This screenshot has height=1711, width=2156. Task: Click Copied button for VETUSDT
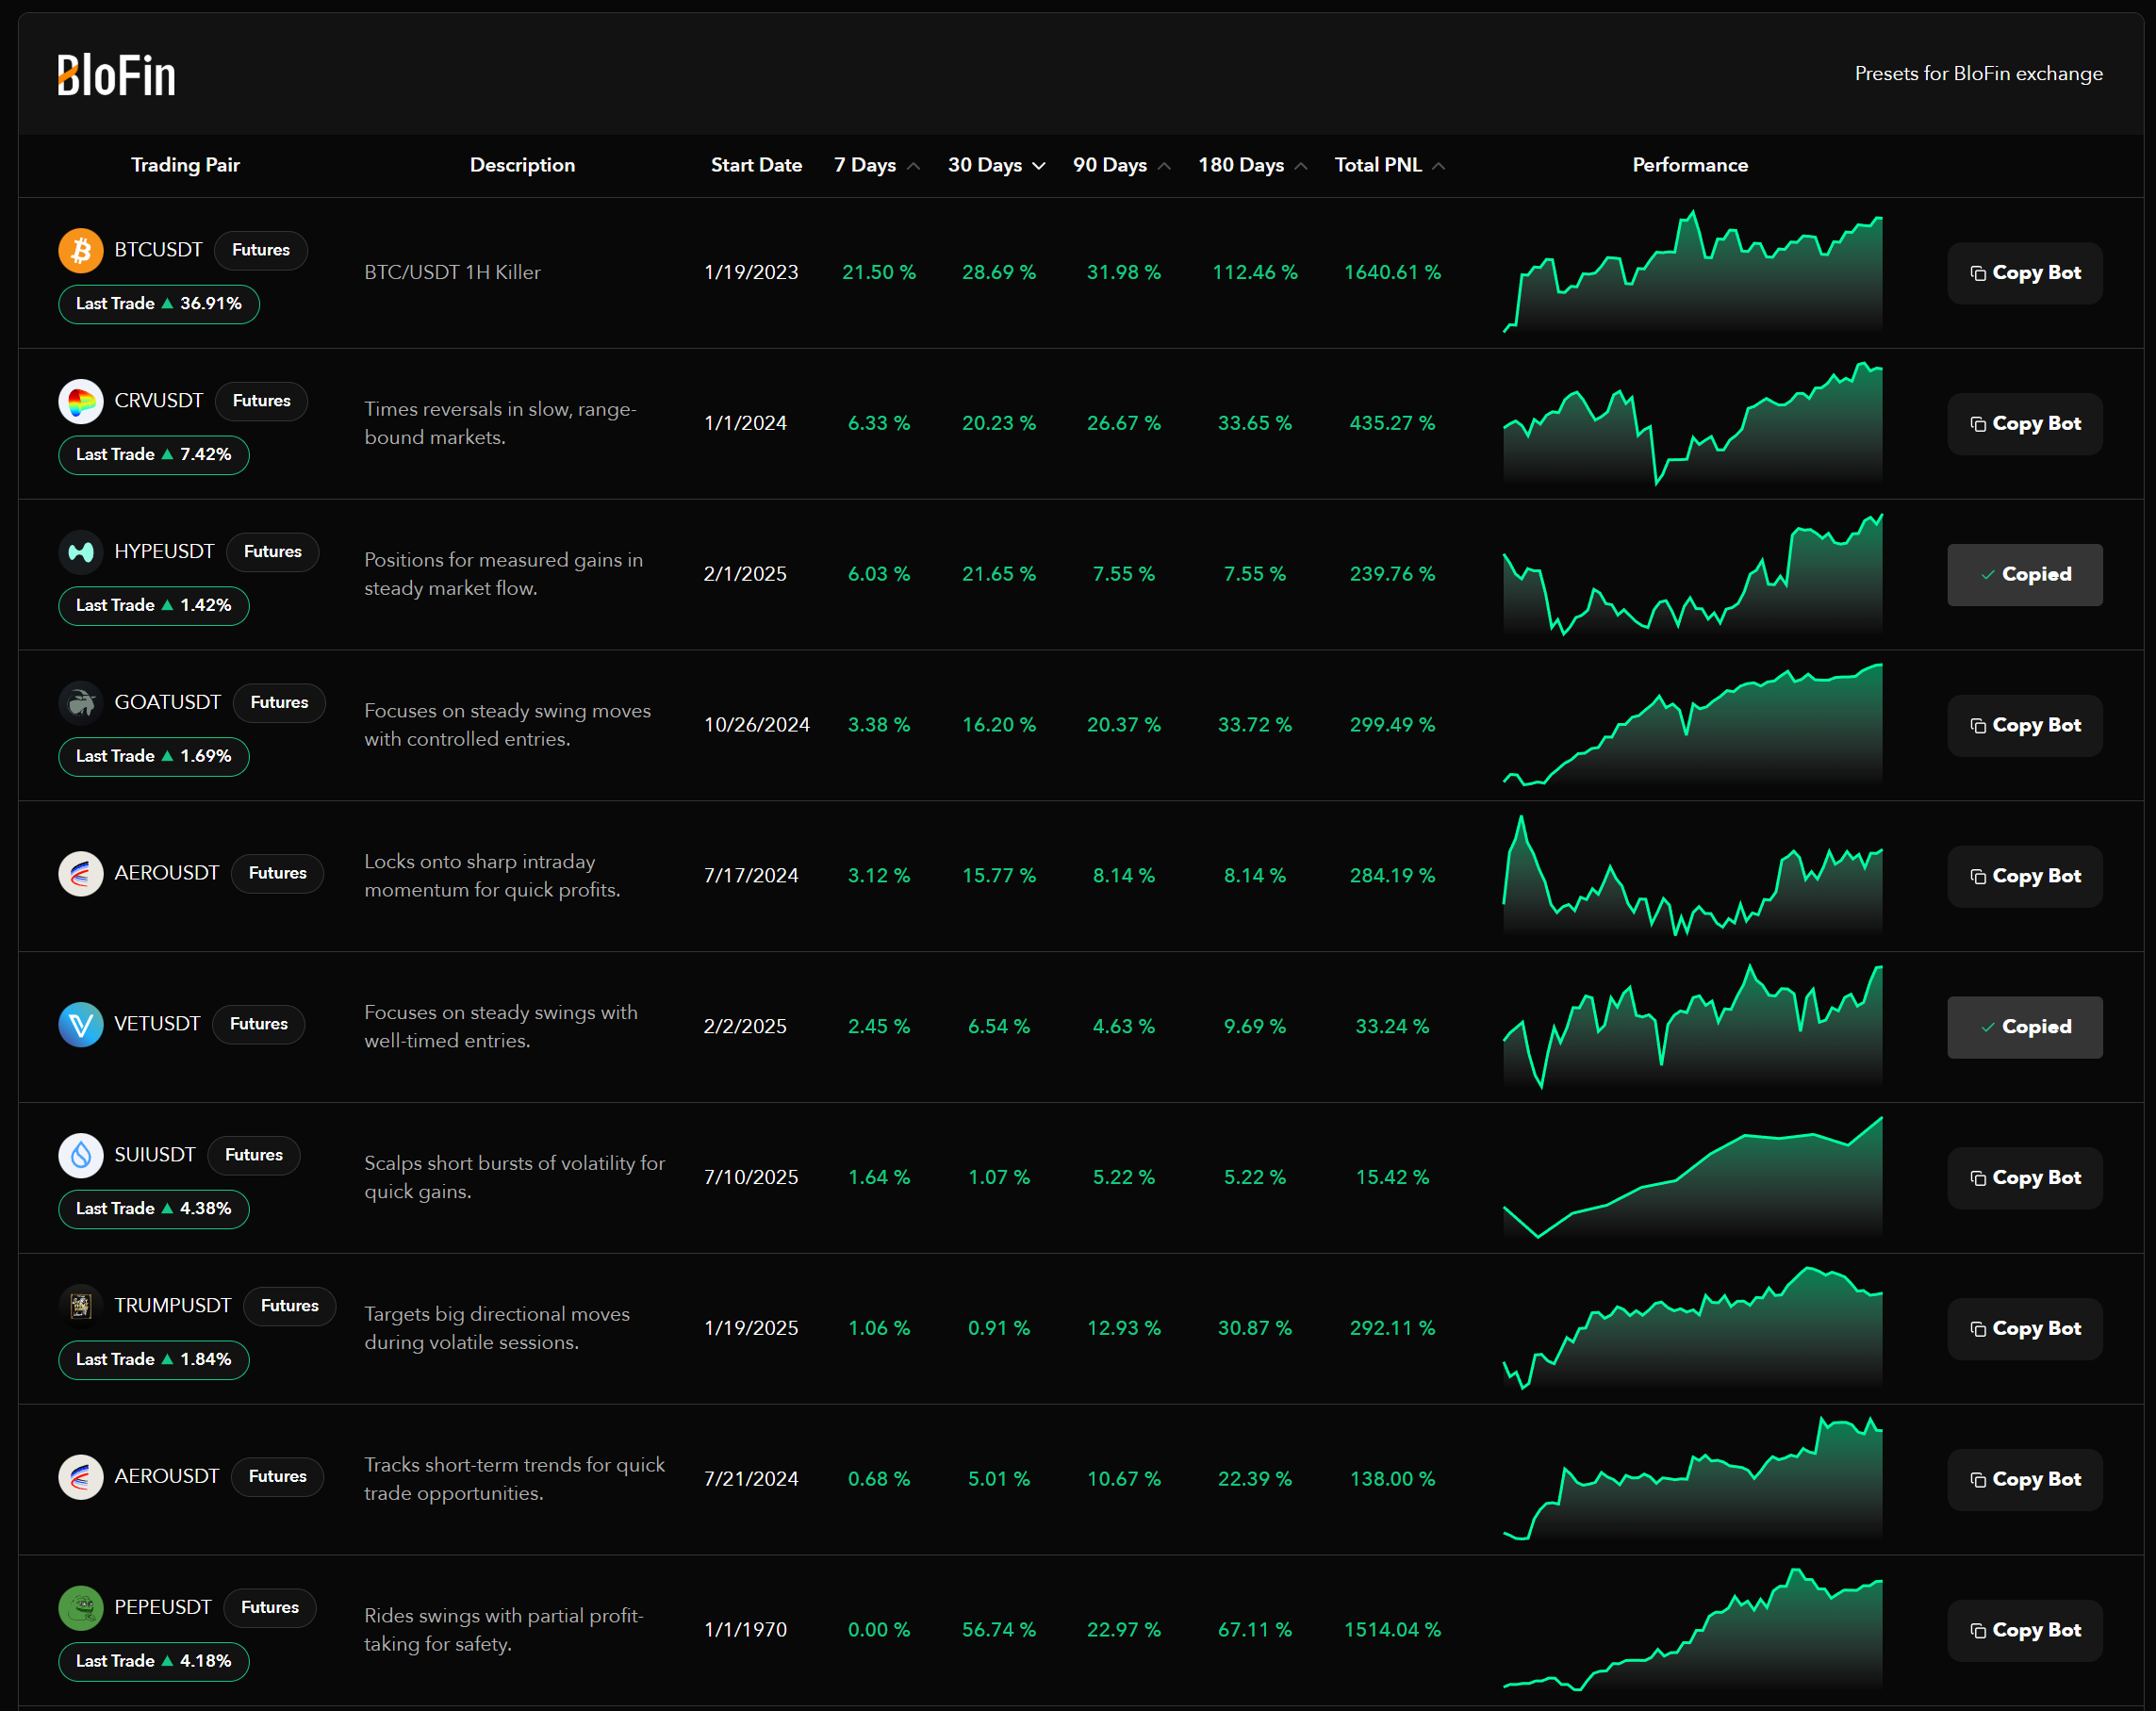(2025, 1028)
